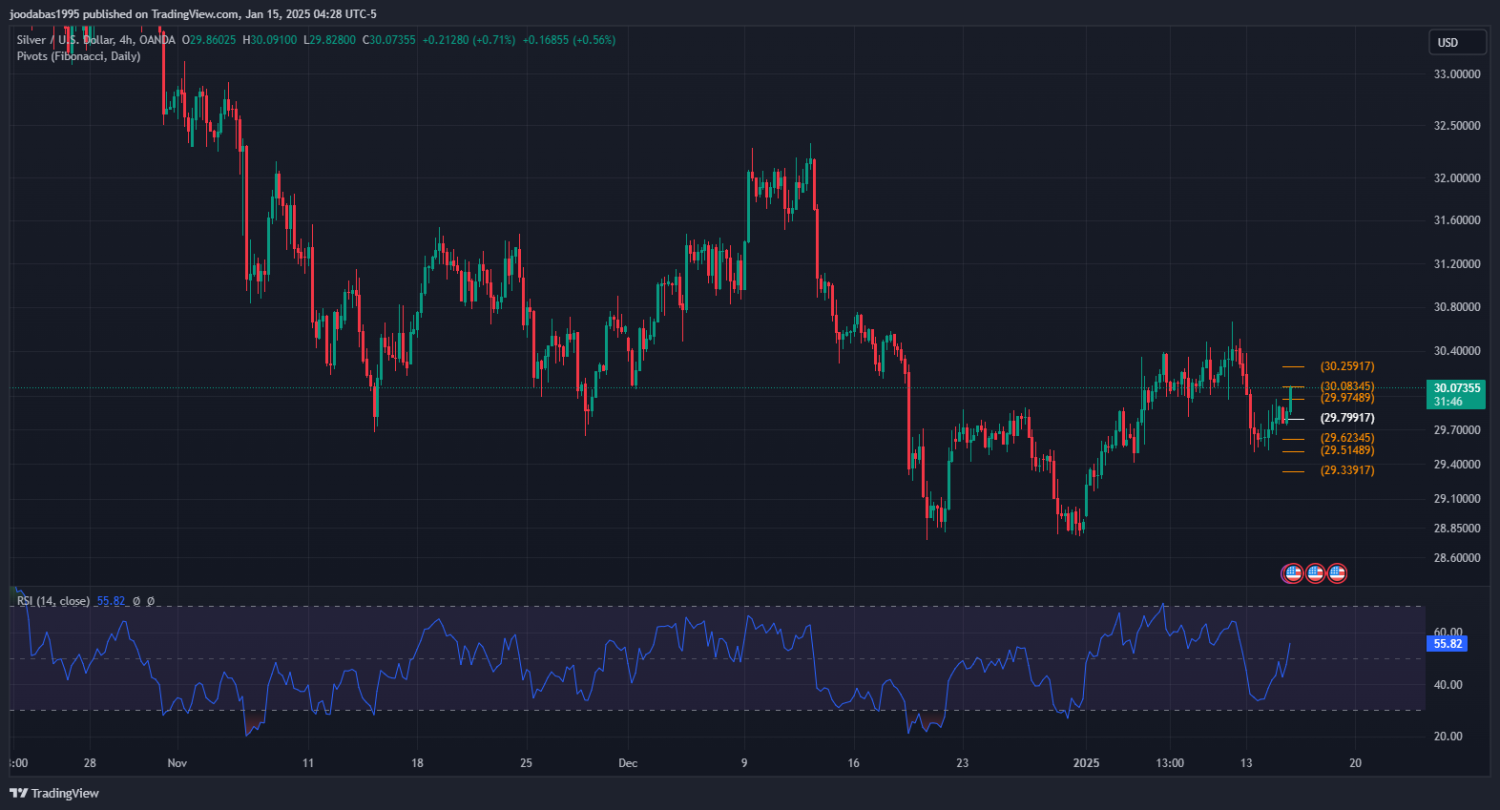
Task: Click the TradingView logo at bottom left
Action: tap(54, 793)
